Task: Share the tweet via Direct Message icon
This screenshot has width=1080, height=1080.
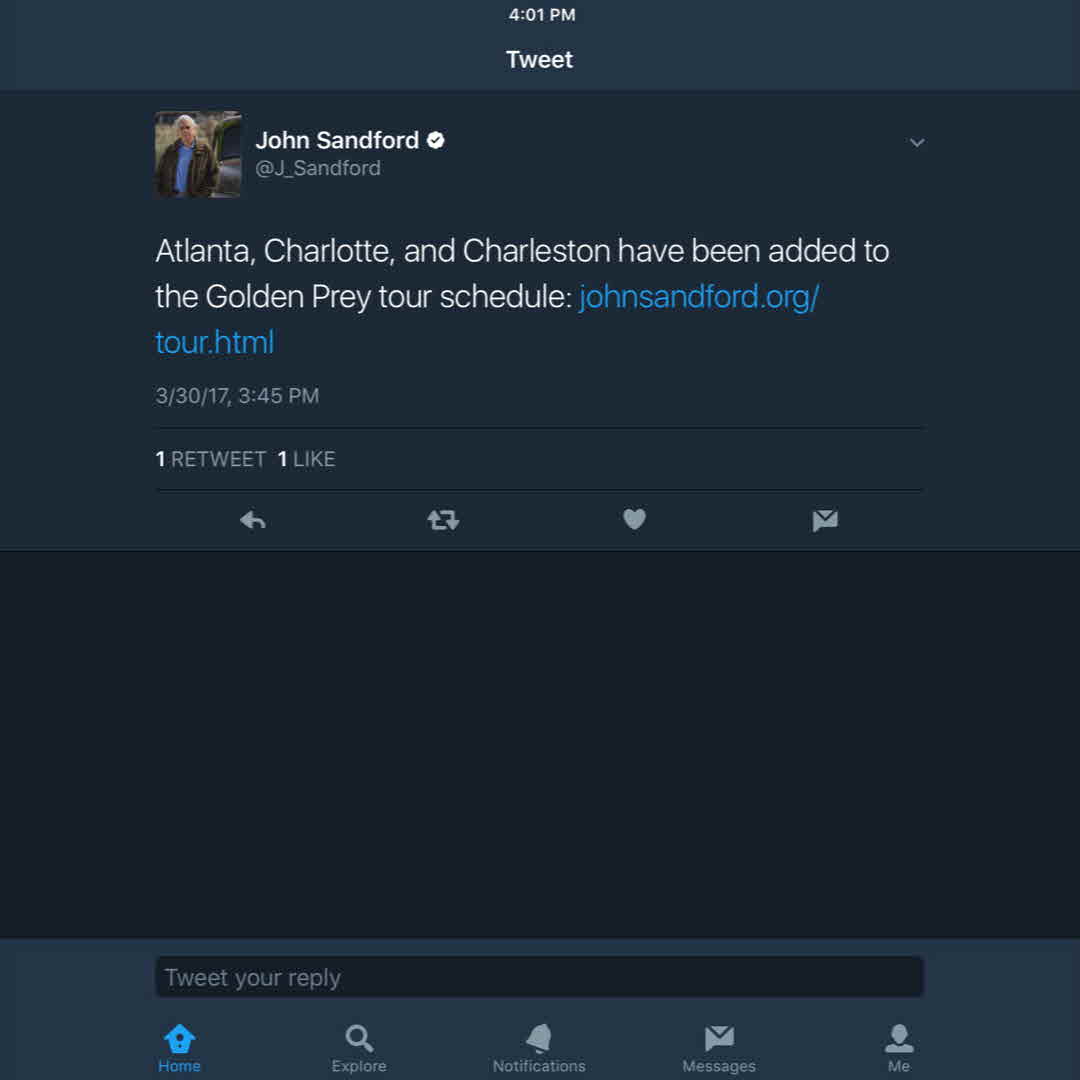Action: click(825, 520)
